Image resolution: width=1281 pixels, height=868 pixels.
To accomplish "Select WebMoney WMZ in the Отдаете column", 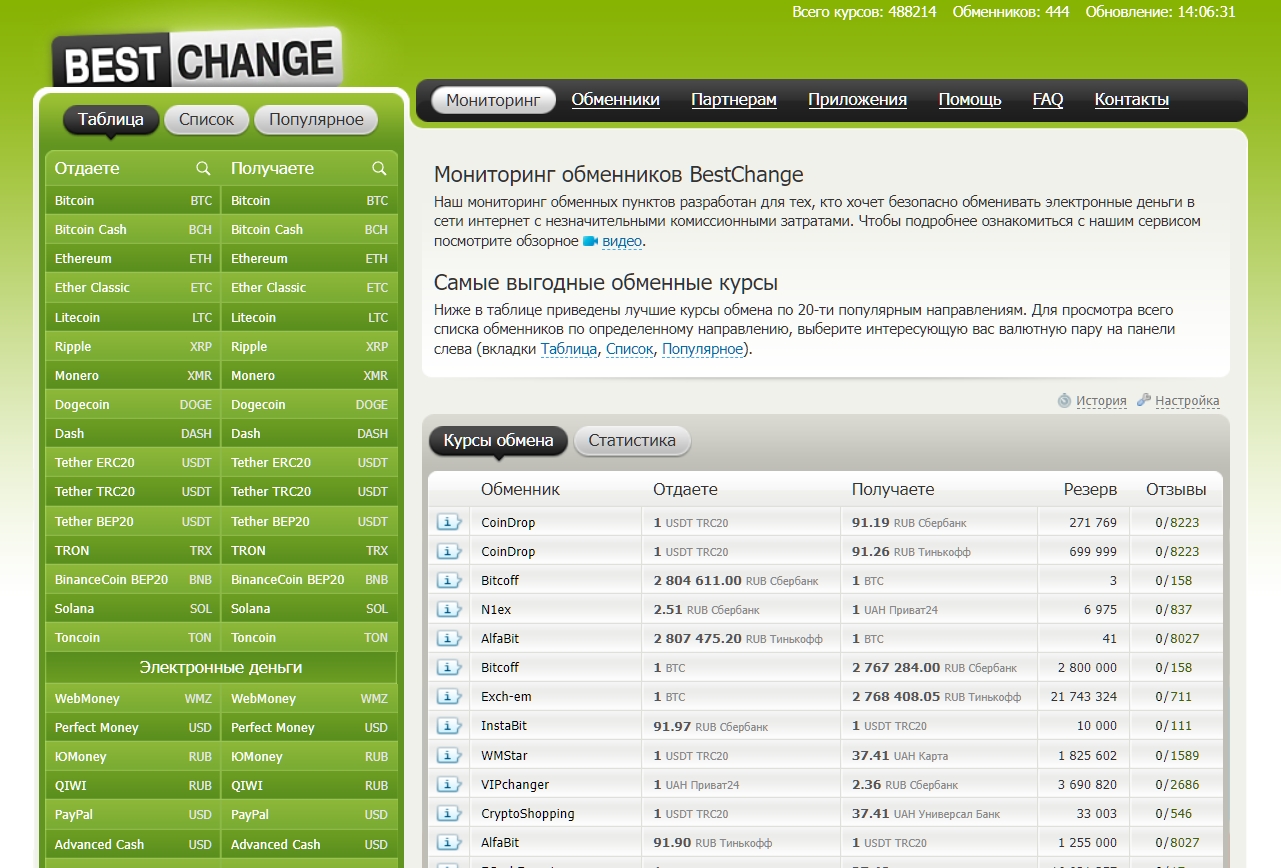I will point(133,699).
